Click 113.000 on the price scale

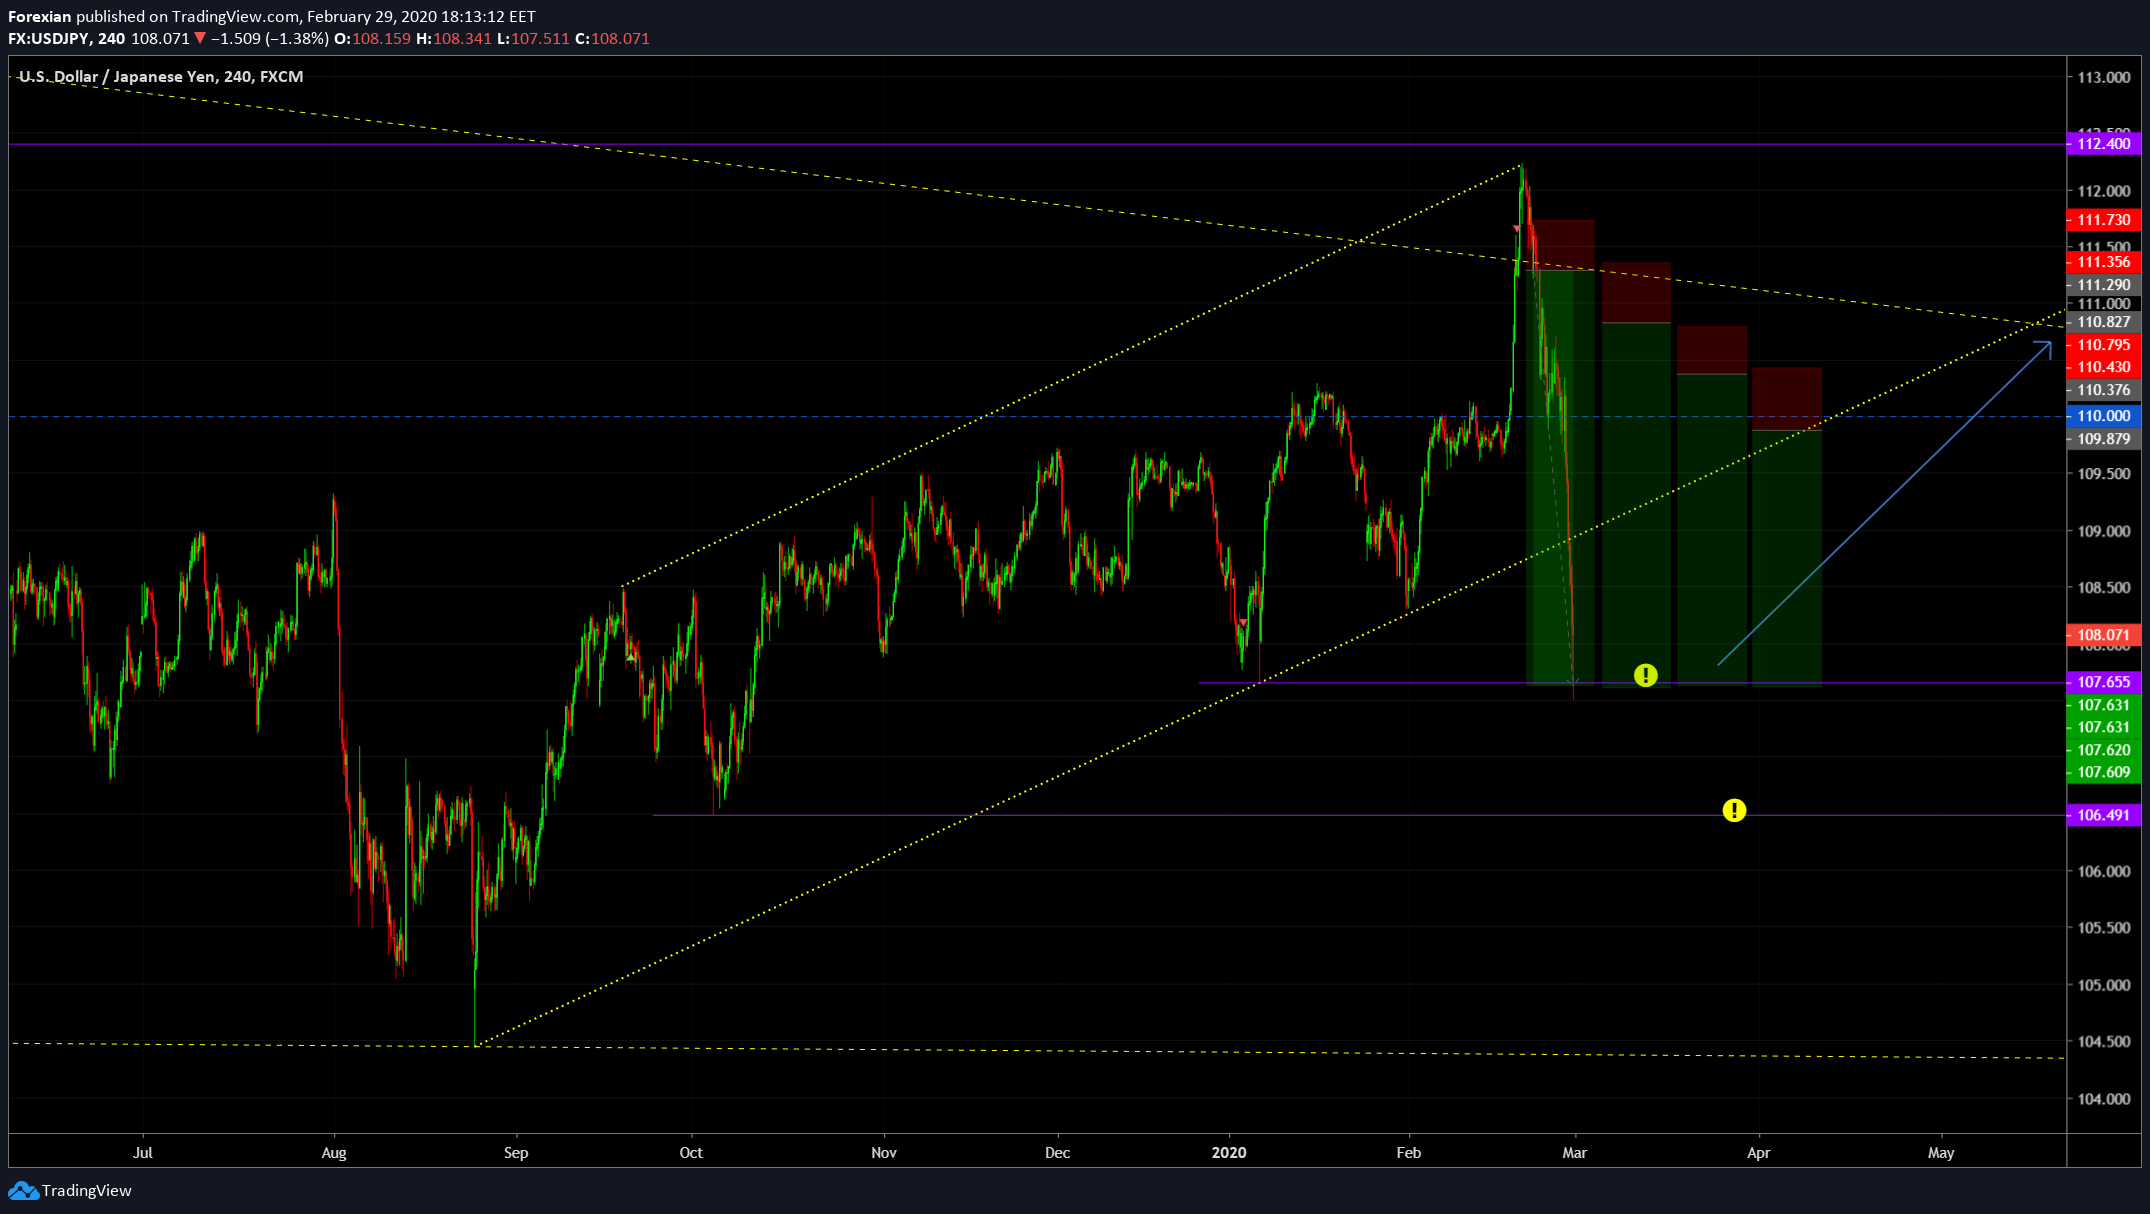point(2104,77)
